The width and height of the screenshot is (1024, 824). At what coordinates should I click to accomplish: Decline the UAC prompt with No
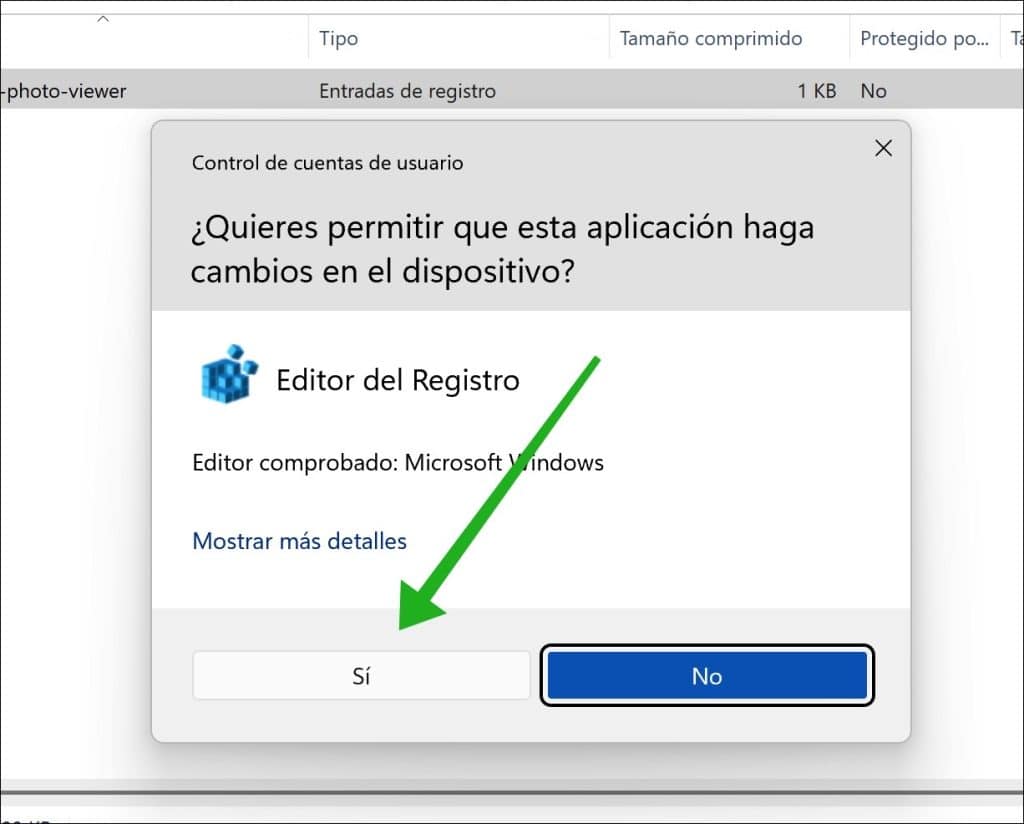pos(707,675)
